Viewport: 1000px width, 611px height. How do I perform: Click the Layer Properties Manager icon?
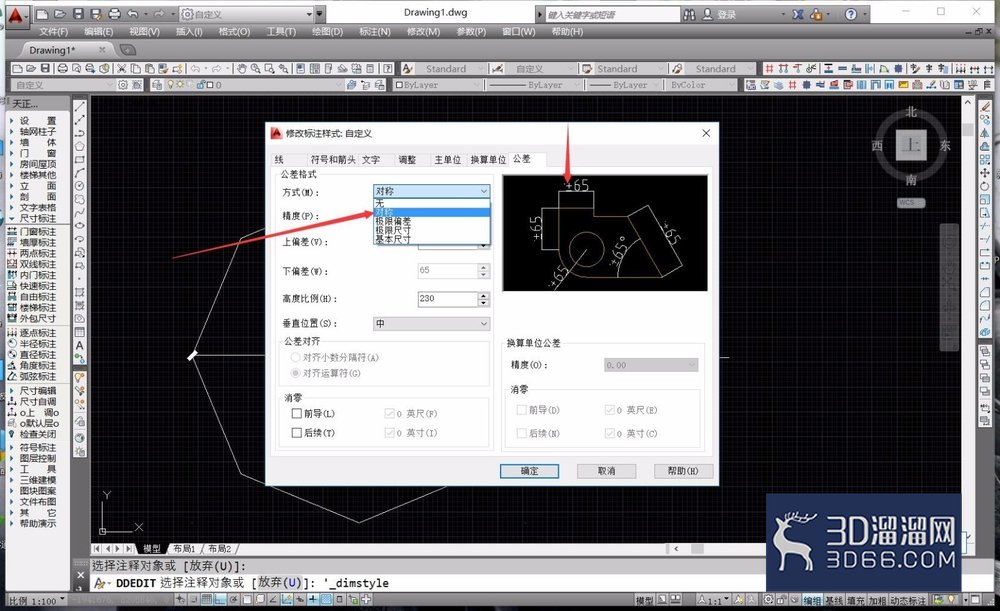pos(157,85)
